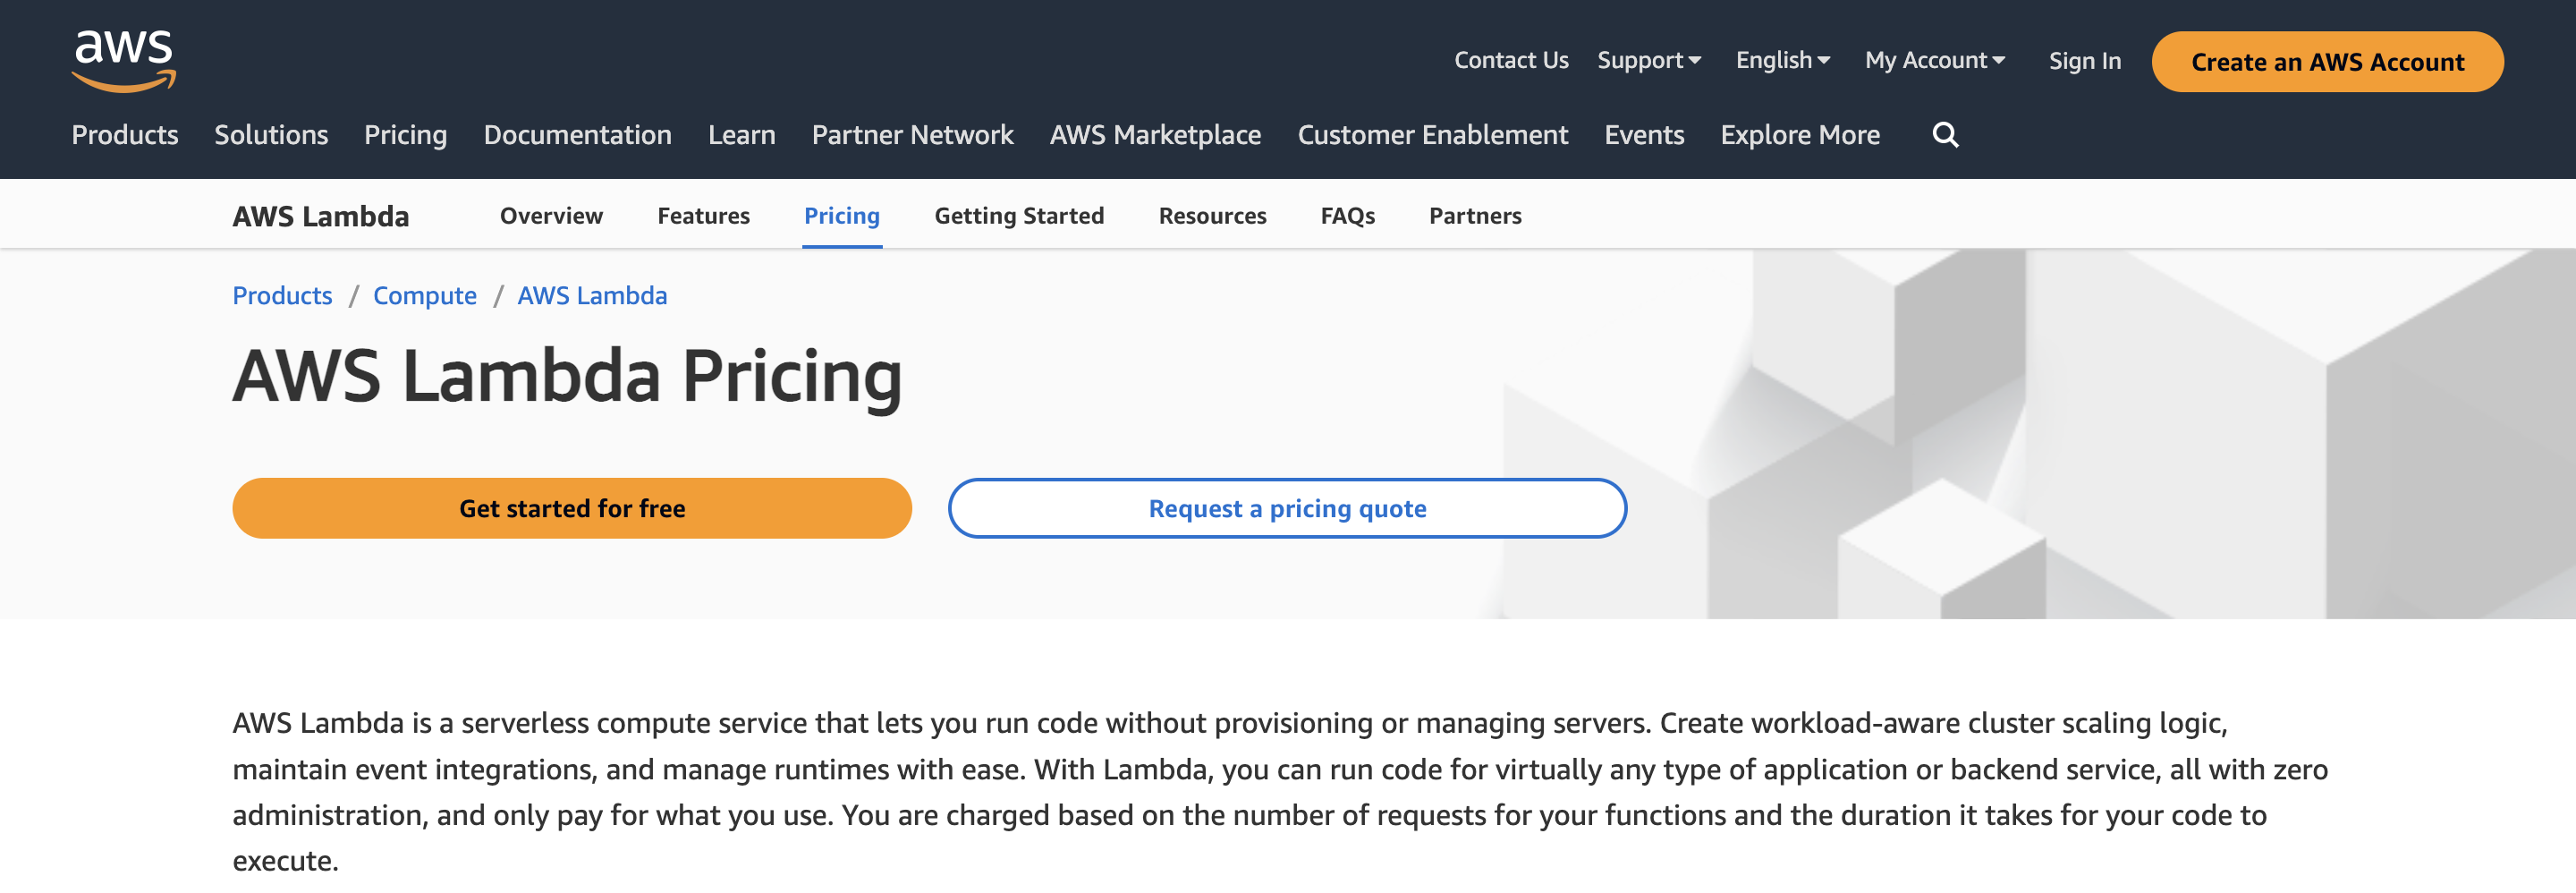Open AWS Marketplace menu

tap(1155, 135)
